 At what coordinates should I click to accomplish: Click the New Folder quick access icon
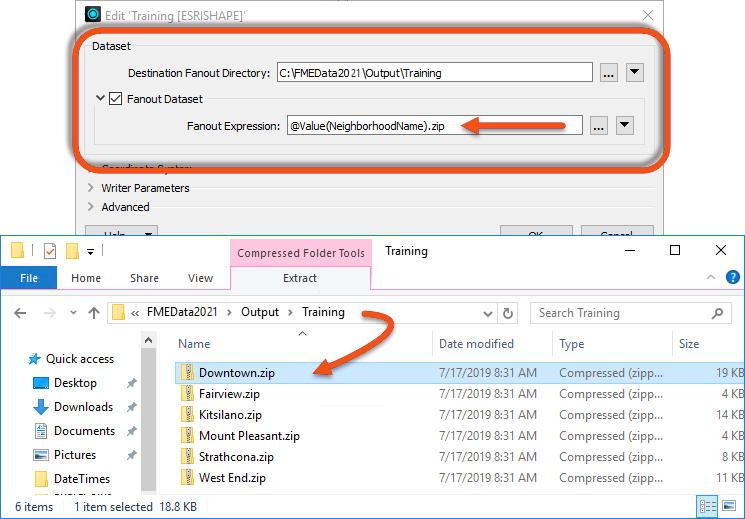(x=72, y=251)
